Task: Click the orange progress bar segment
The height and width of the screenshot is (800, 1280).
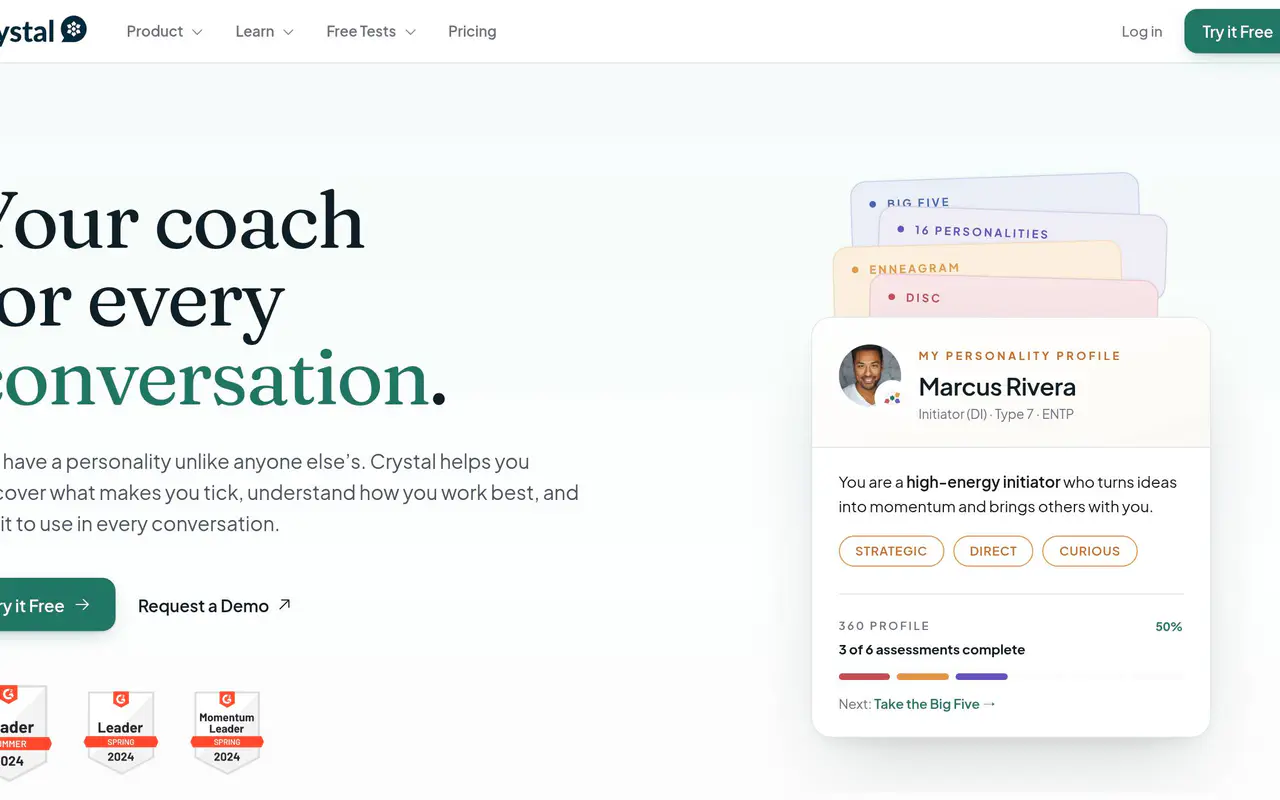Action: [923, 677]
